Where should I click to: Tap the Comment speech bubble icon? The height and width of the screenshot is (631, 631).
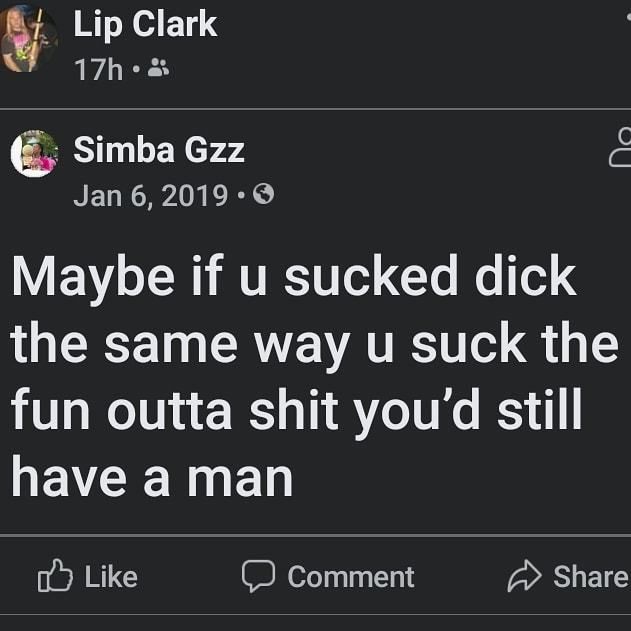(x=258, y=576)
